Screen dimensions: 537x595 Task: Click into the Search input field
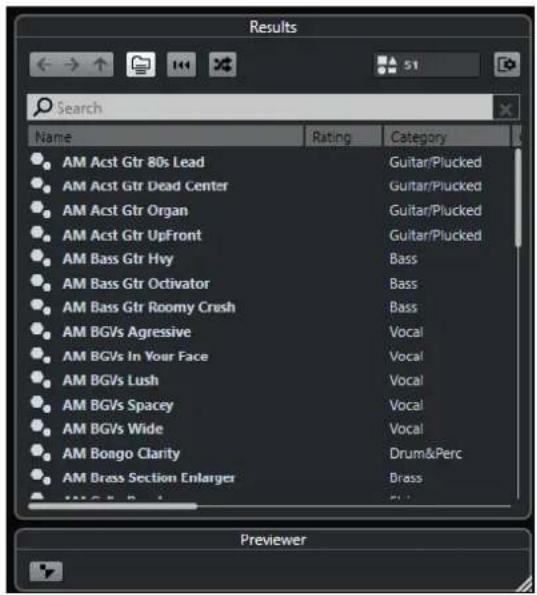click(260, 108)
